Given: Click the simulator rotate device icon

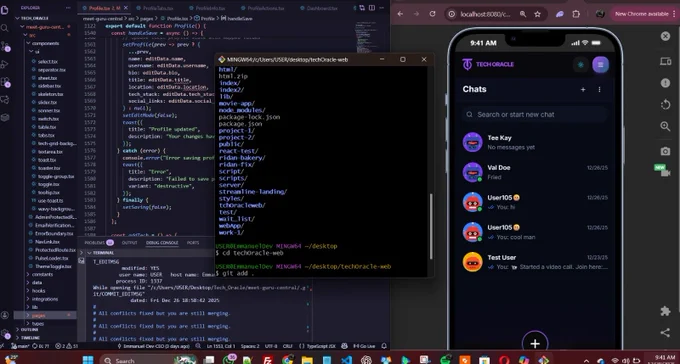Looking at the screenshot, I should pos(665,105).
